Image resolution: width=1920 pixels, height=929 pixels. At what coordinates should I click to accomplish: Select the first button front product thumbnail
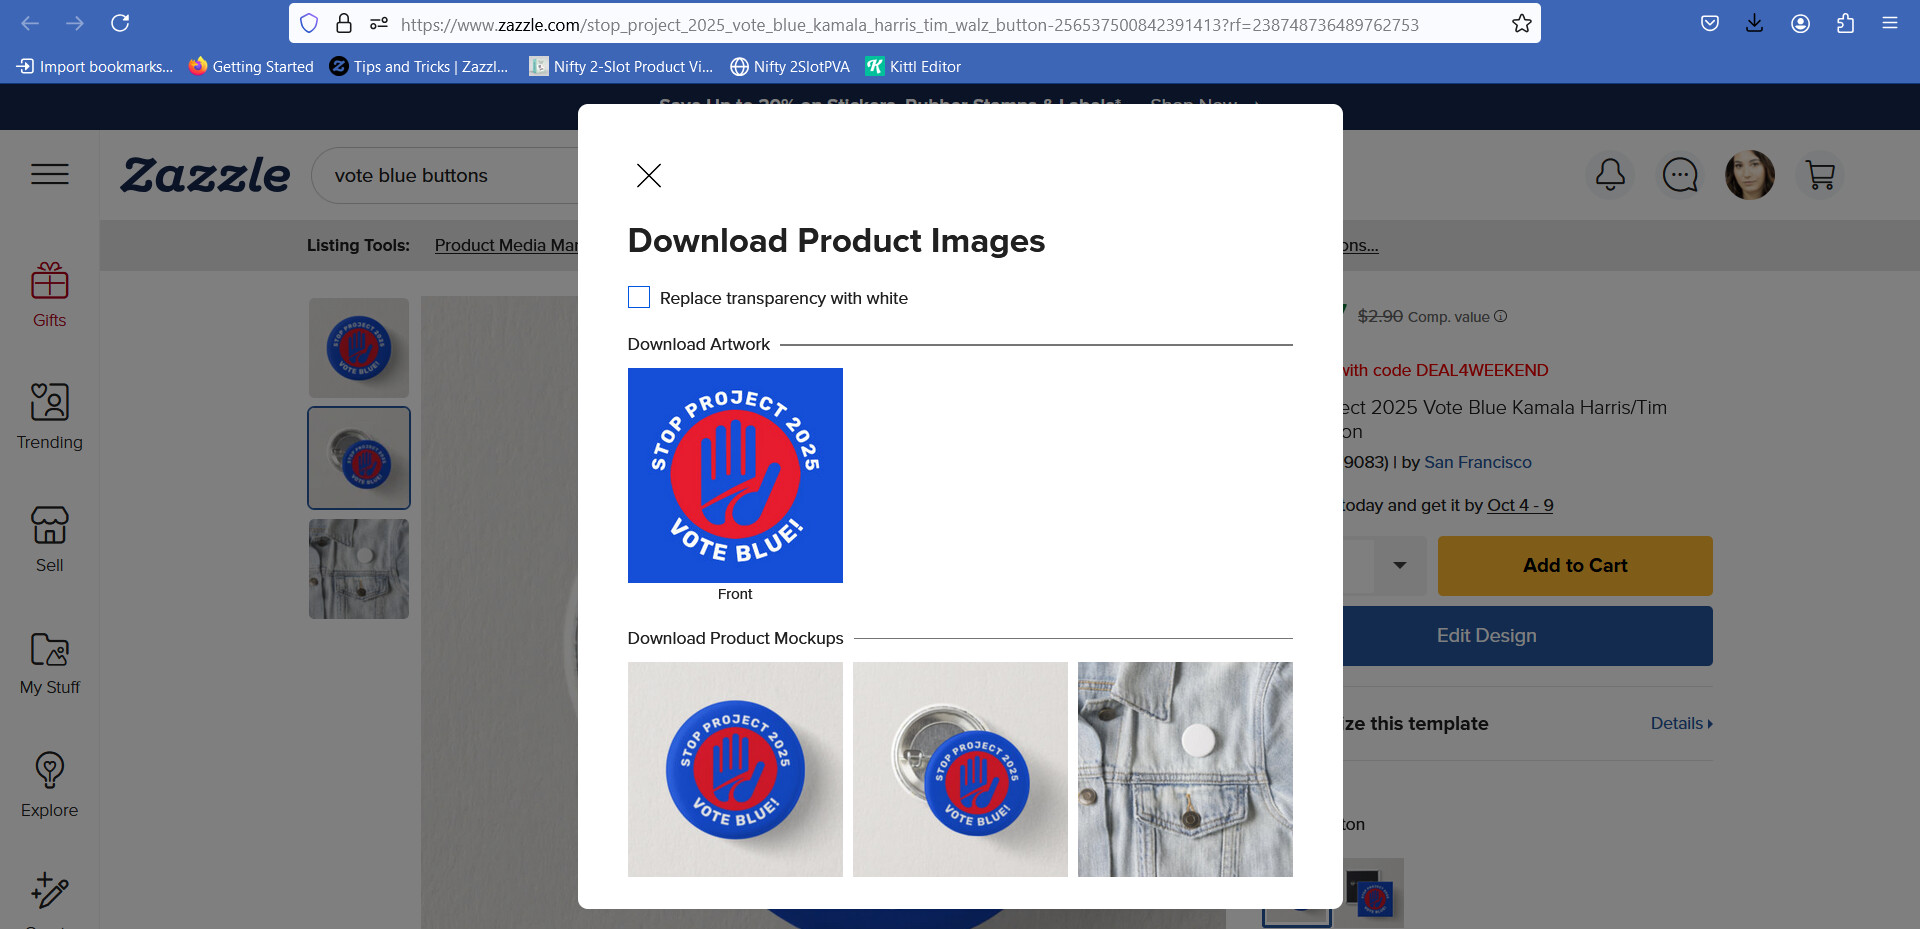(359, 348)
